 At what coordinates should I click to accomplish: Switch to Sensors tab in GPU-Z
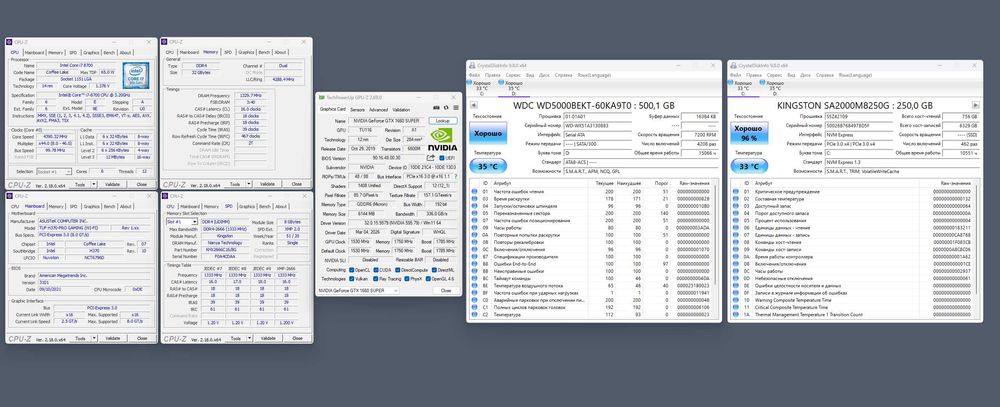coord(357,110)
